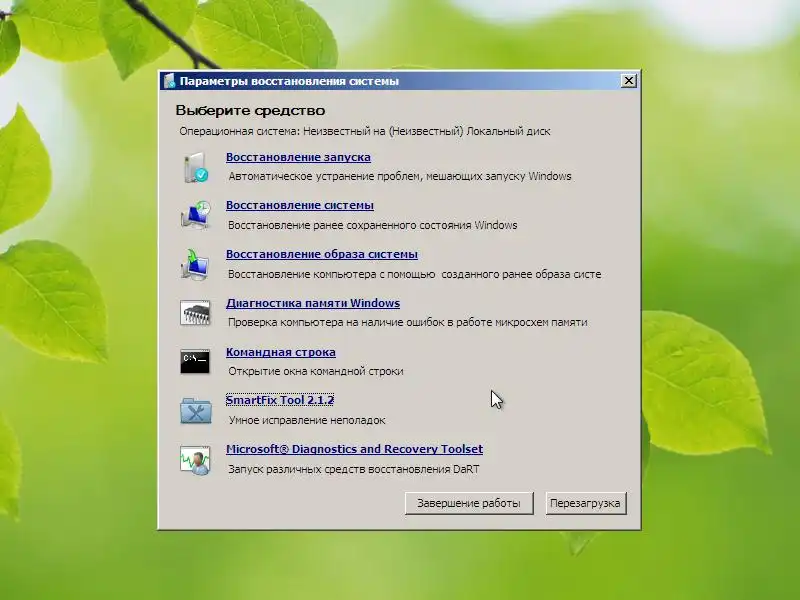Click text Открытие окна командной строки
Screen dimensions: 800x600
pos(316,371)
